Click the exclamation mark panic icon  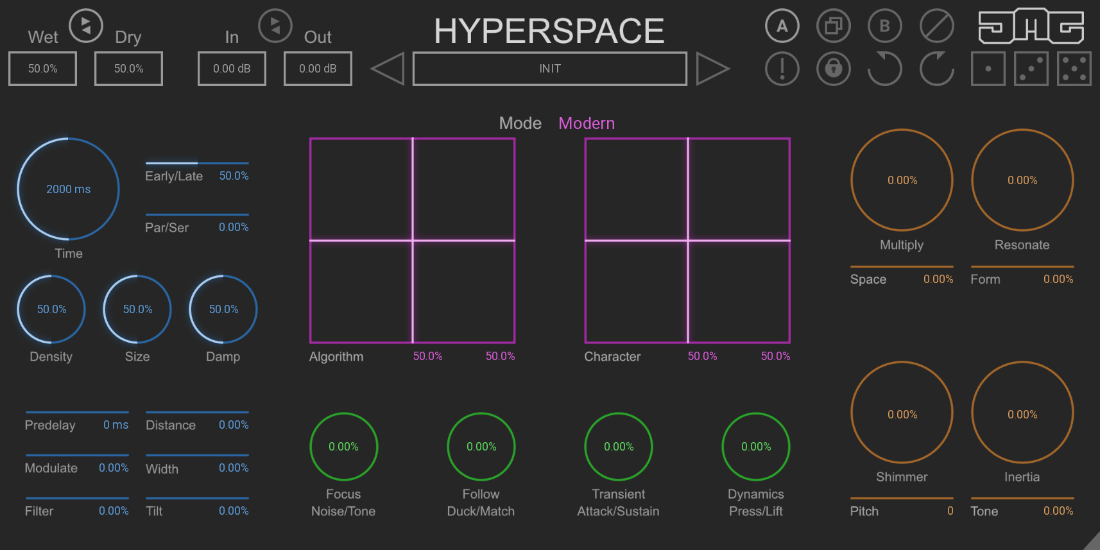(x=782, y=69)
